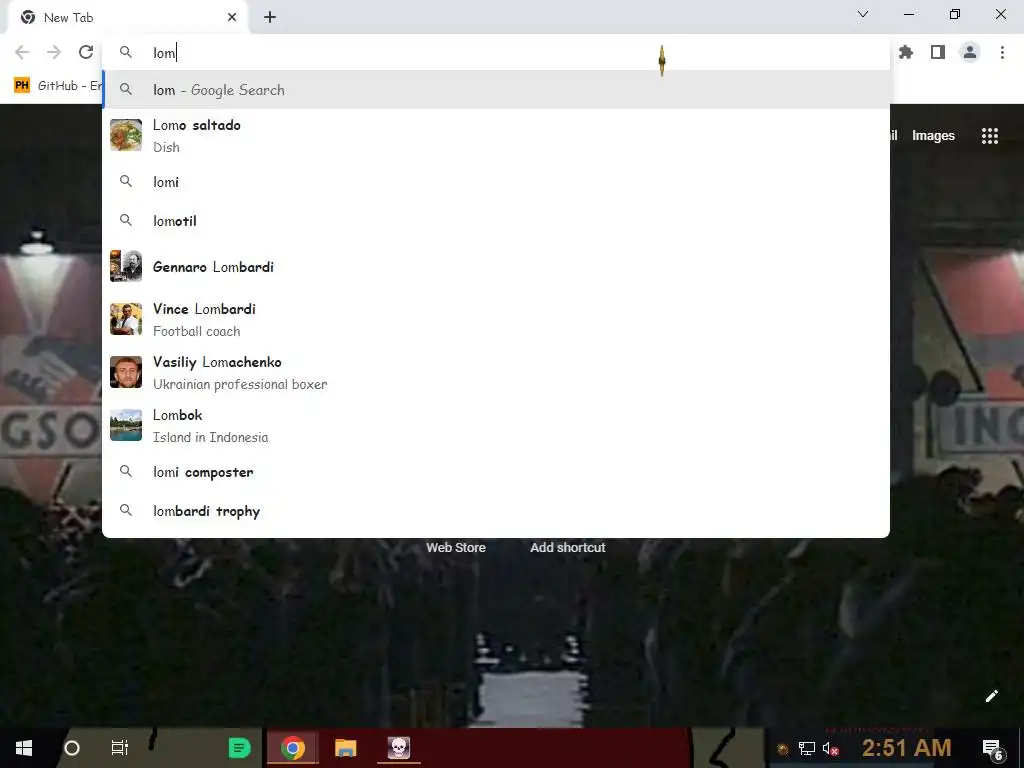Open the Google apps grid
This screenshot has width=1024, height=768.
pyautogui.click(x=990, y=136)
